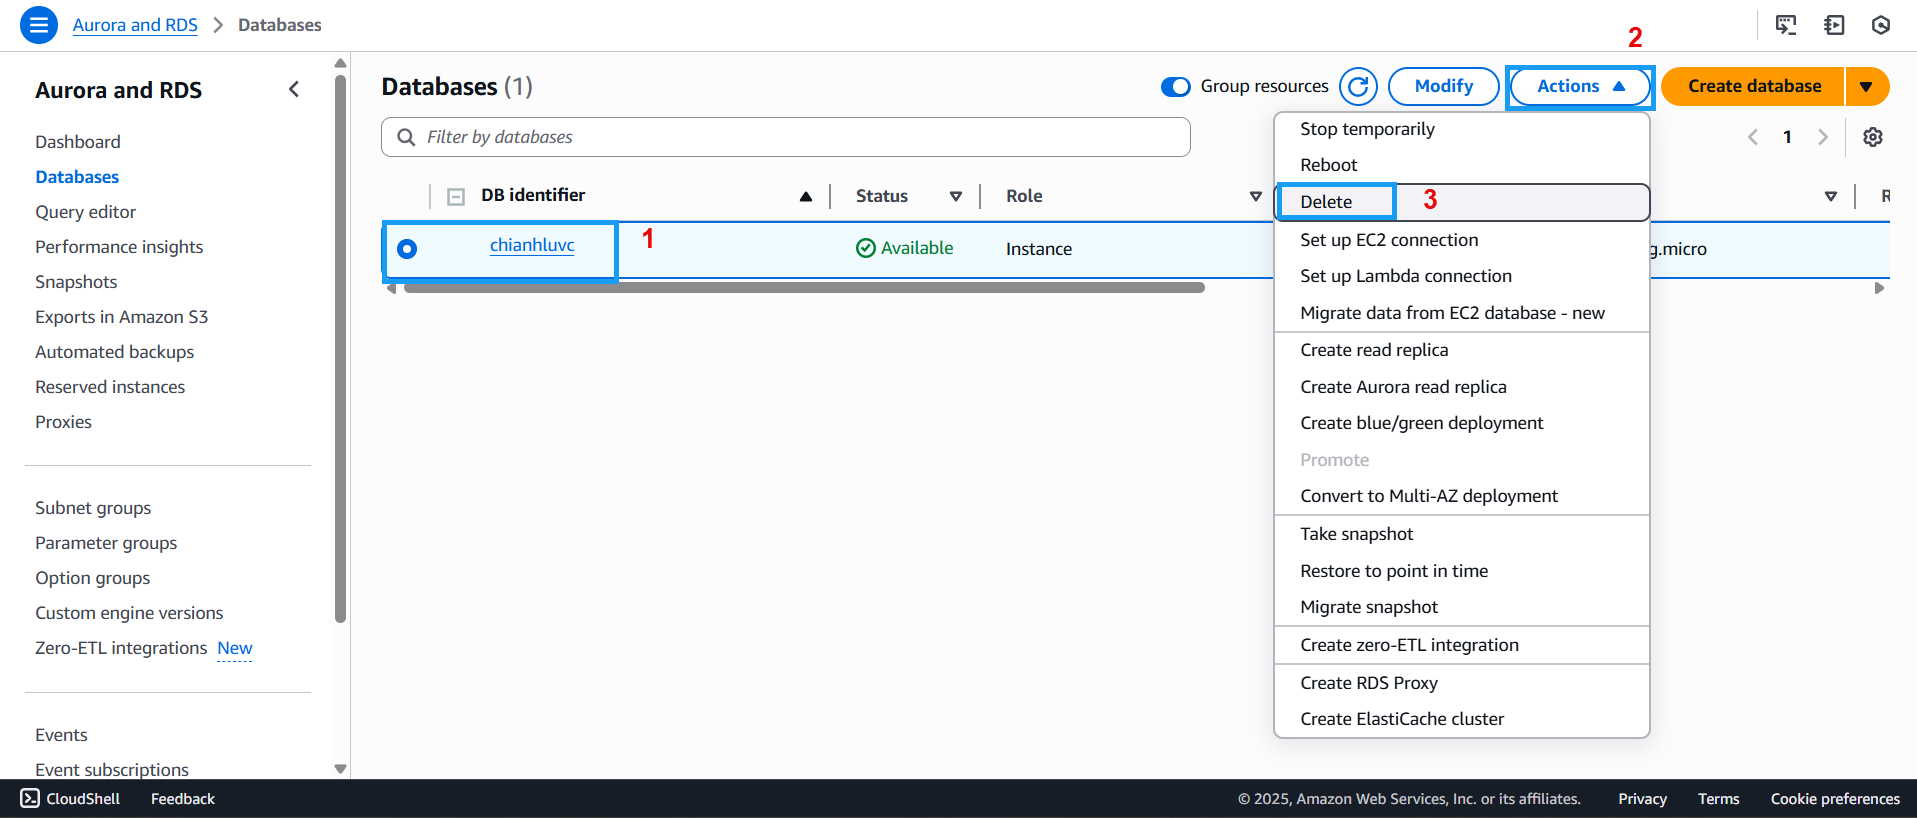Click the table horizontal scrollbar

point(804,288)
